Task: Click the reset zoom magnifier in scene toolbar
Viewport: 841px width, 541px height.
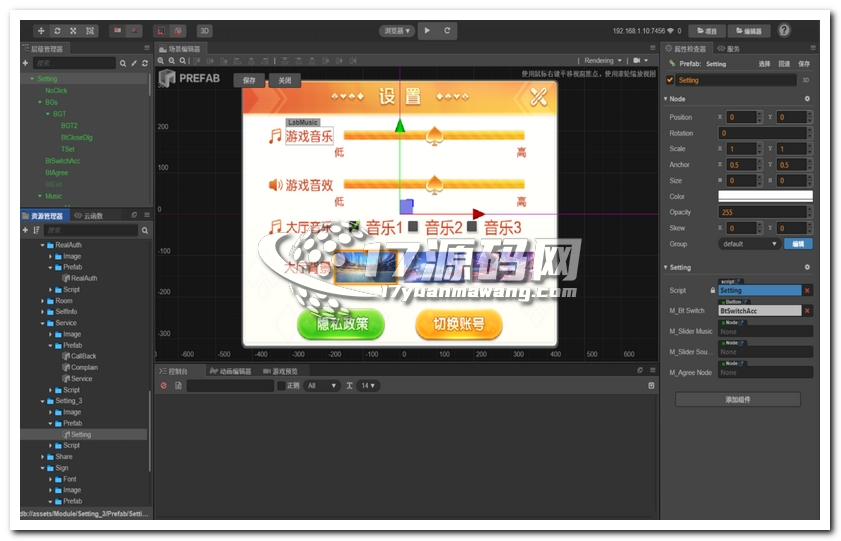Action: pyautogui.click(x=183, y=61)
